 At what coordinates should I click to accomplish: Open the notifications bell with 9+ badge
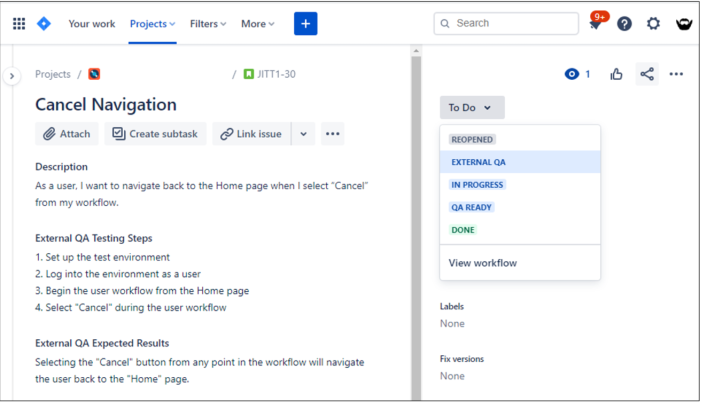pos(596,22)
